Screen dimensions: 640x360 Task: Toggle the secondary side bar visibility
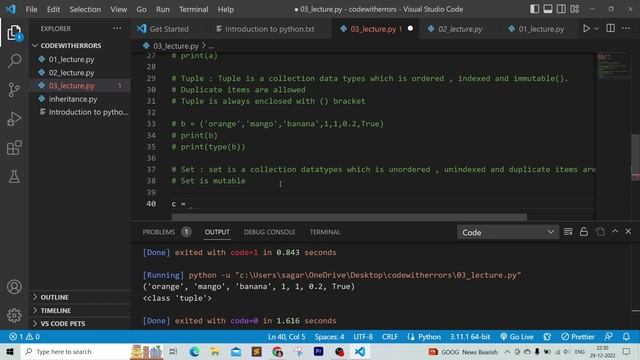point(561,9)
